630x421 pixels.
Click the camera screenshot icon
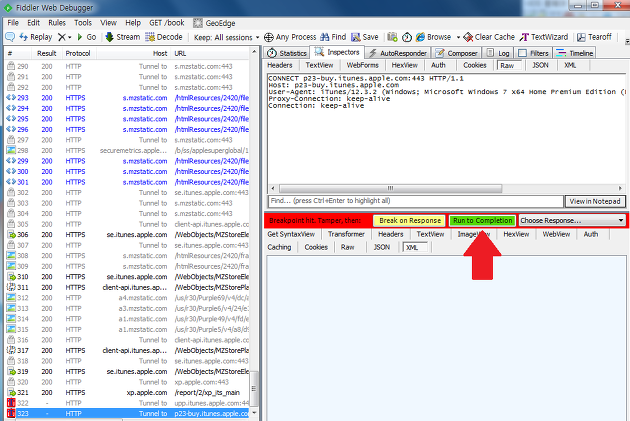pyautogui.click(x=392, y=37)
